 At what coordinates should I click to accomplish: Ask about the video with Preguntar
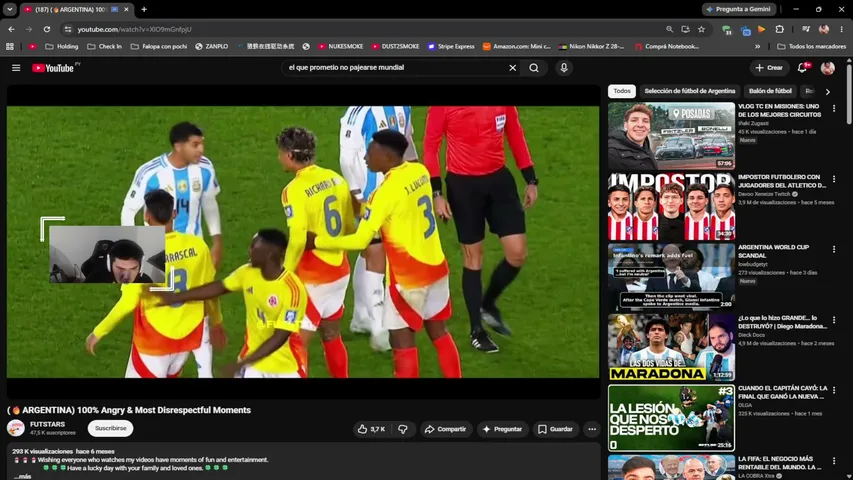[x=502, y=429]
